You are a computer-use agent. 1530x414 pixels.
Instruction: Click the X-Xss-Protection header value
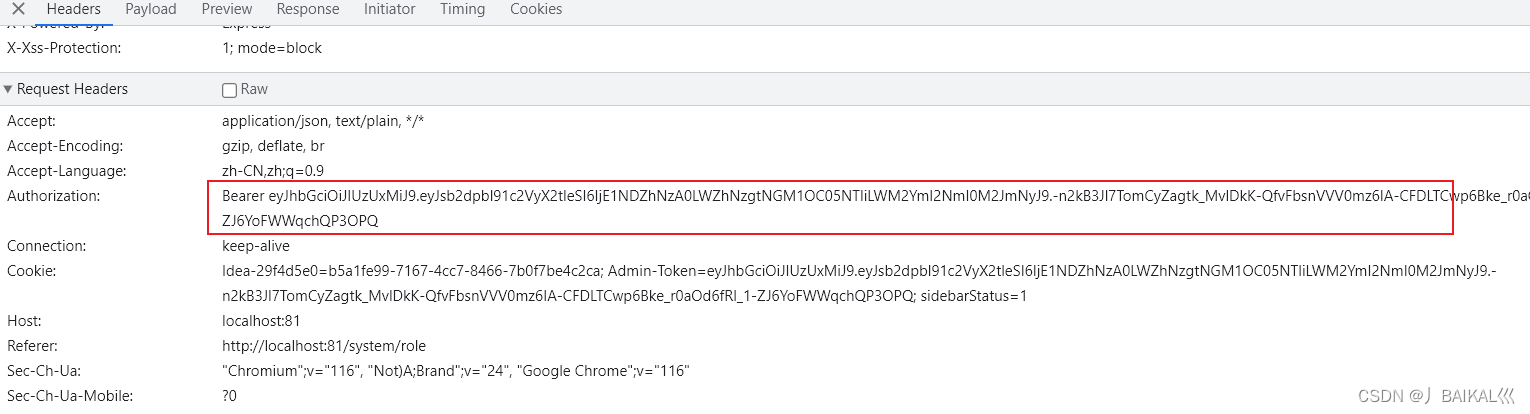pos(272,48)
